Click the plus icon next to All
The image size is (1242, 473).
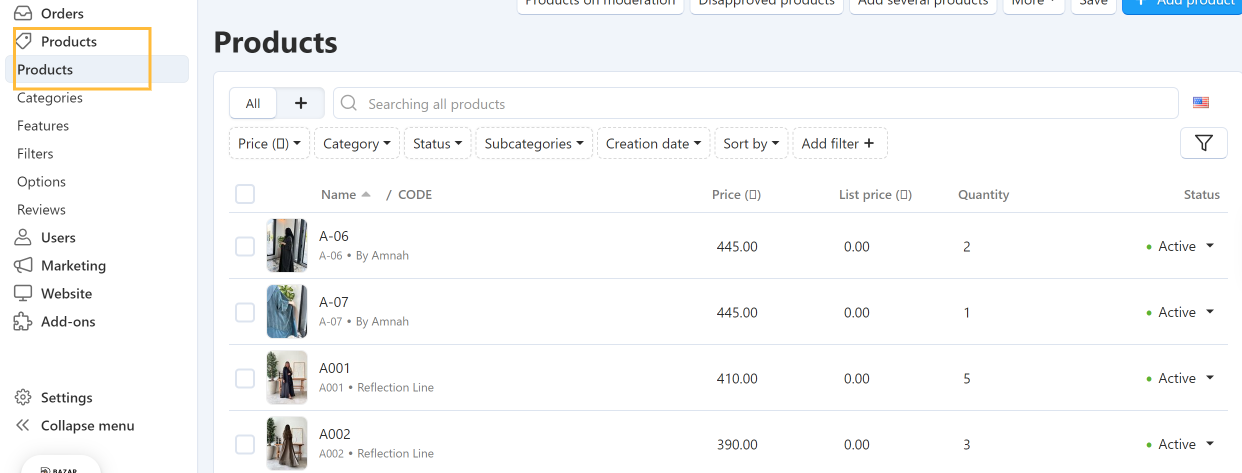pos(301,103)
